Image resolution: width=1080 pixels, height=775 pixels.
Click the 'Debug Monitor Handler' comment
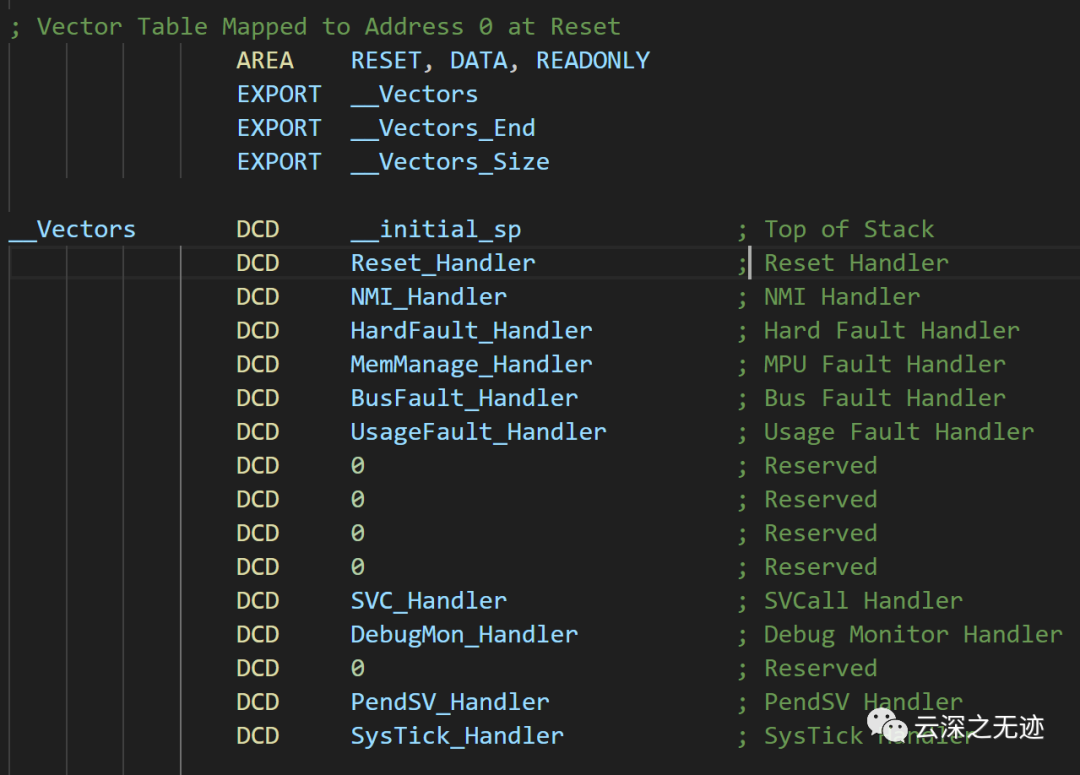913,634
